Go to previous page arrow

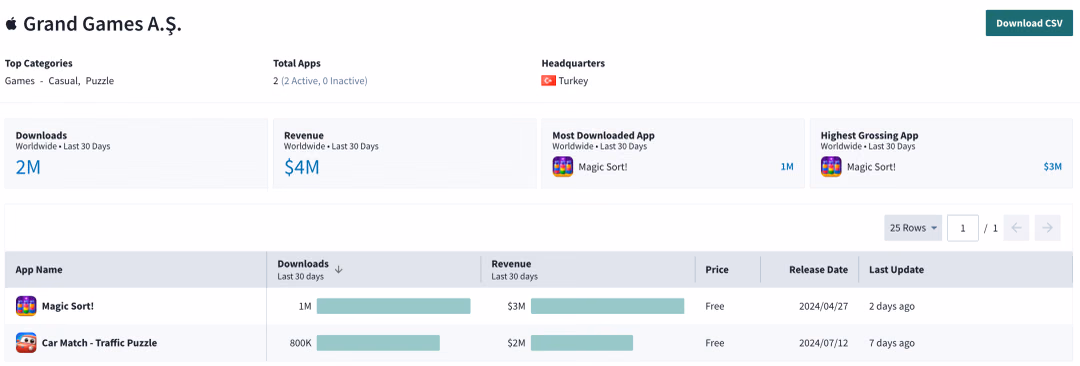(x=1016, y=228)
